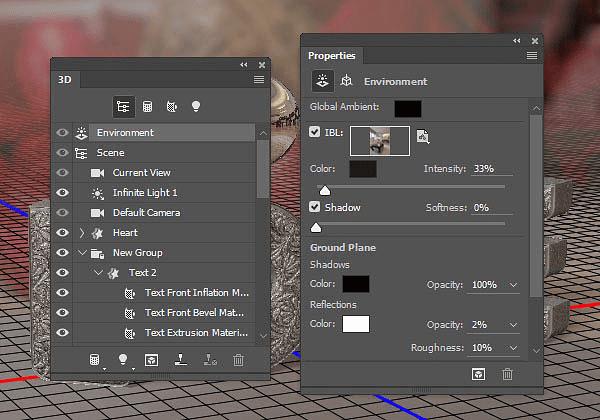The width and height of the screenshot is (600, 420).
Task: Adjust the IBL Intensity slider handle
Action: click(324, 190)
